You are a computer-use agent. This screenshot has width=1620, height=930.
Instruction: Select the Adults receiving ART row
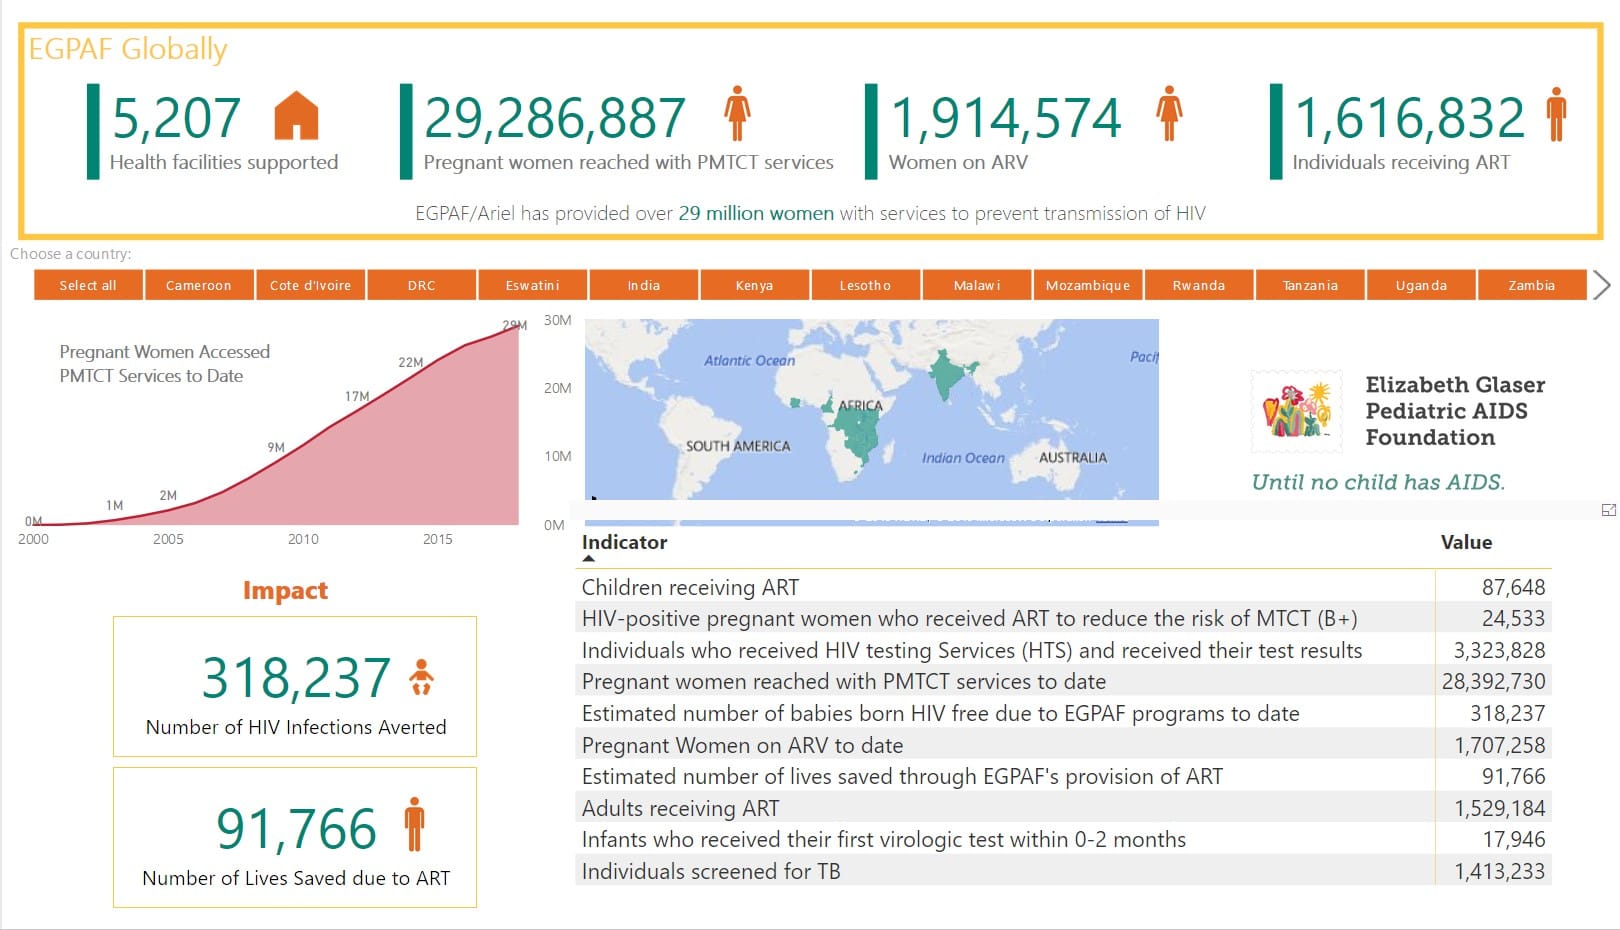[x=1063, y=808]
